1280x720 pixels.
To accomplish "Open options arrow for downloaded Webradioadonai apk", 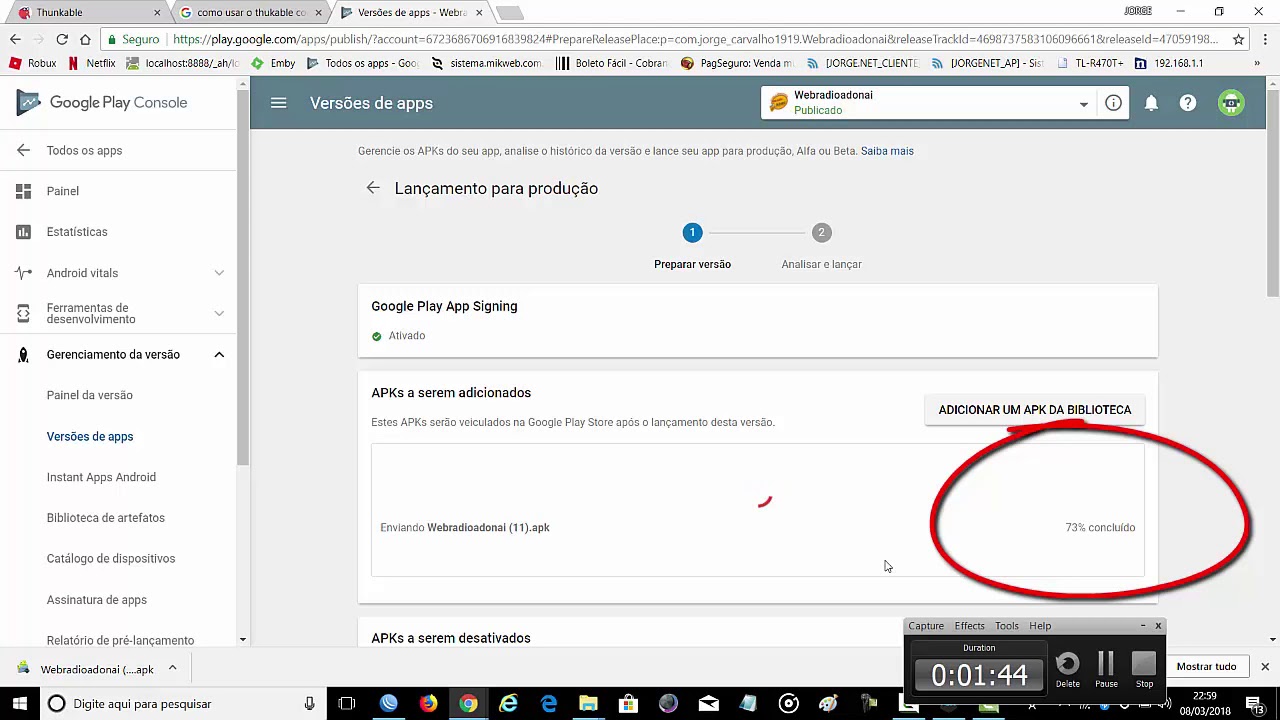I will [172, 668].
